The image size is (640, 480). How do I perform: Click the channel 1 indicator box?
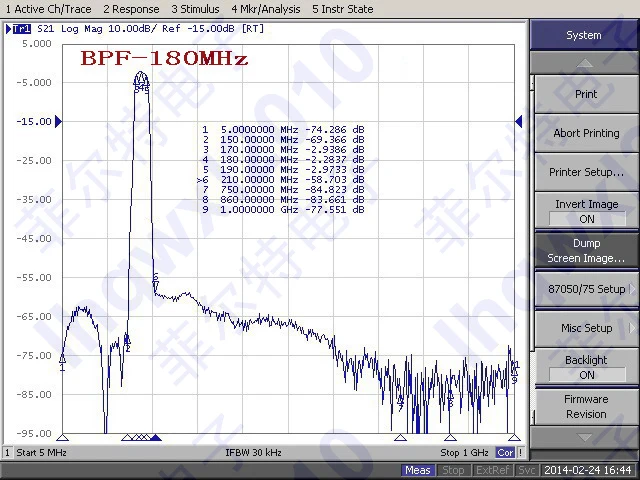pos(7,453)
